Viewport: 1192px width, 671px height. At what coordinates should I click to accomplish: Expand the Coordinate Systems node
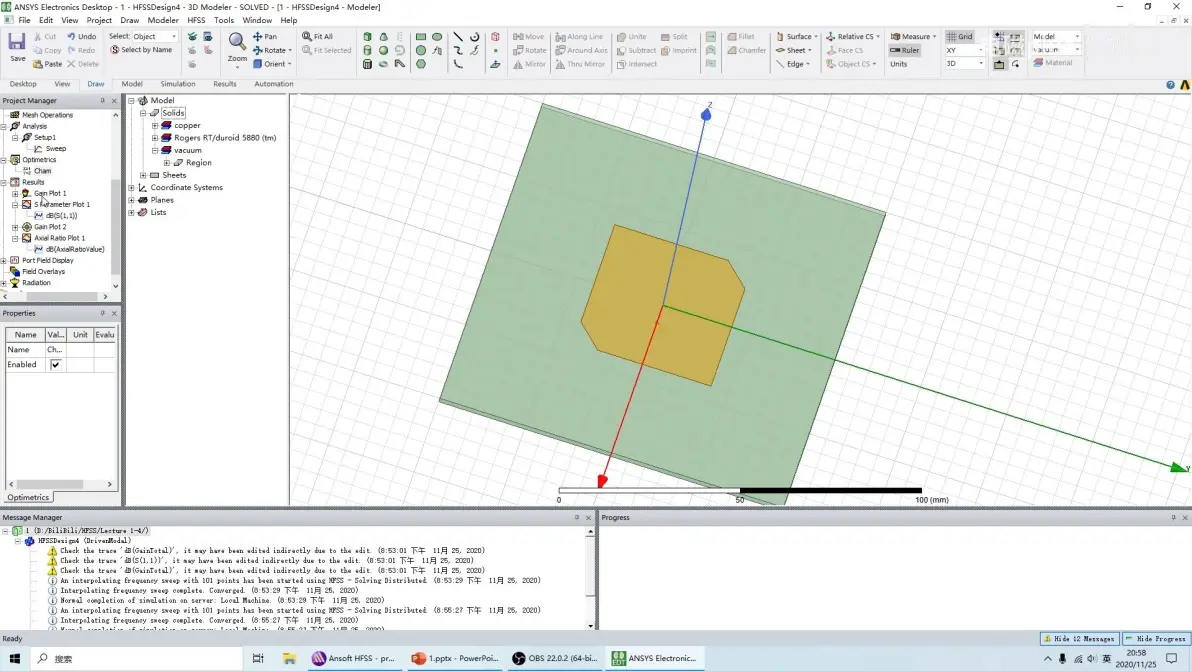pyautogui.click(x=132, y=188)
